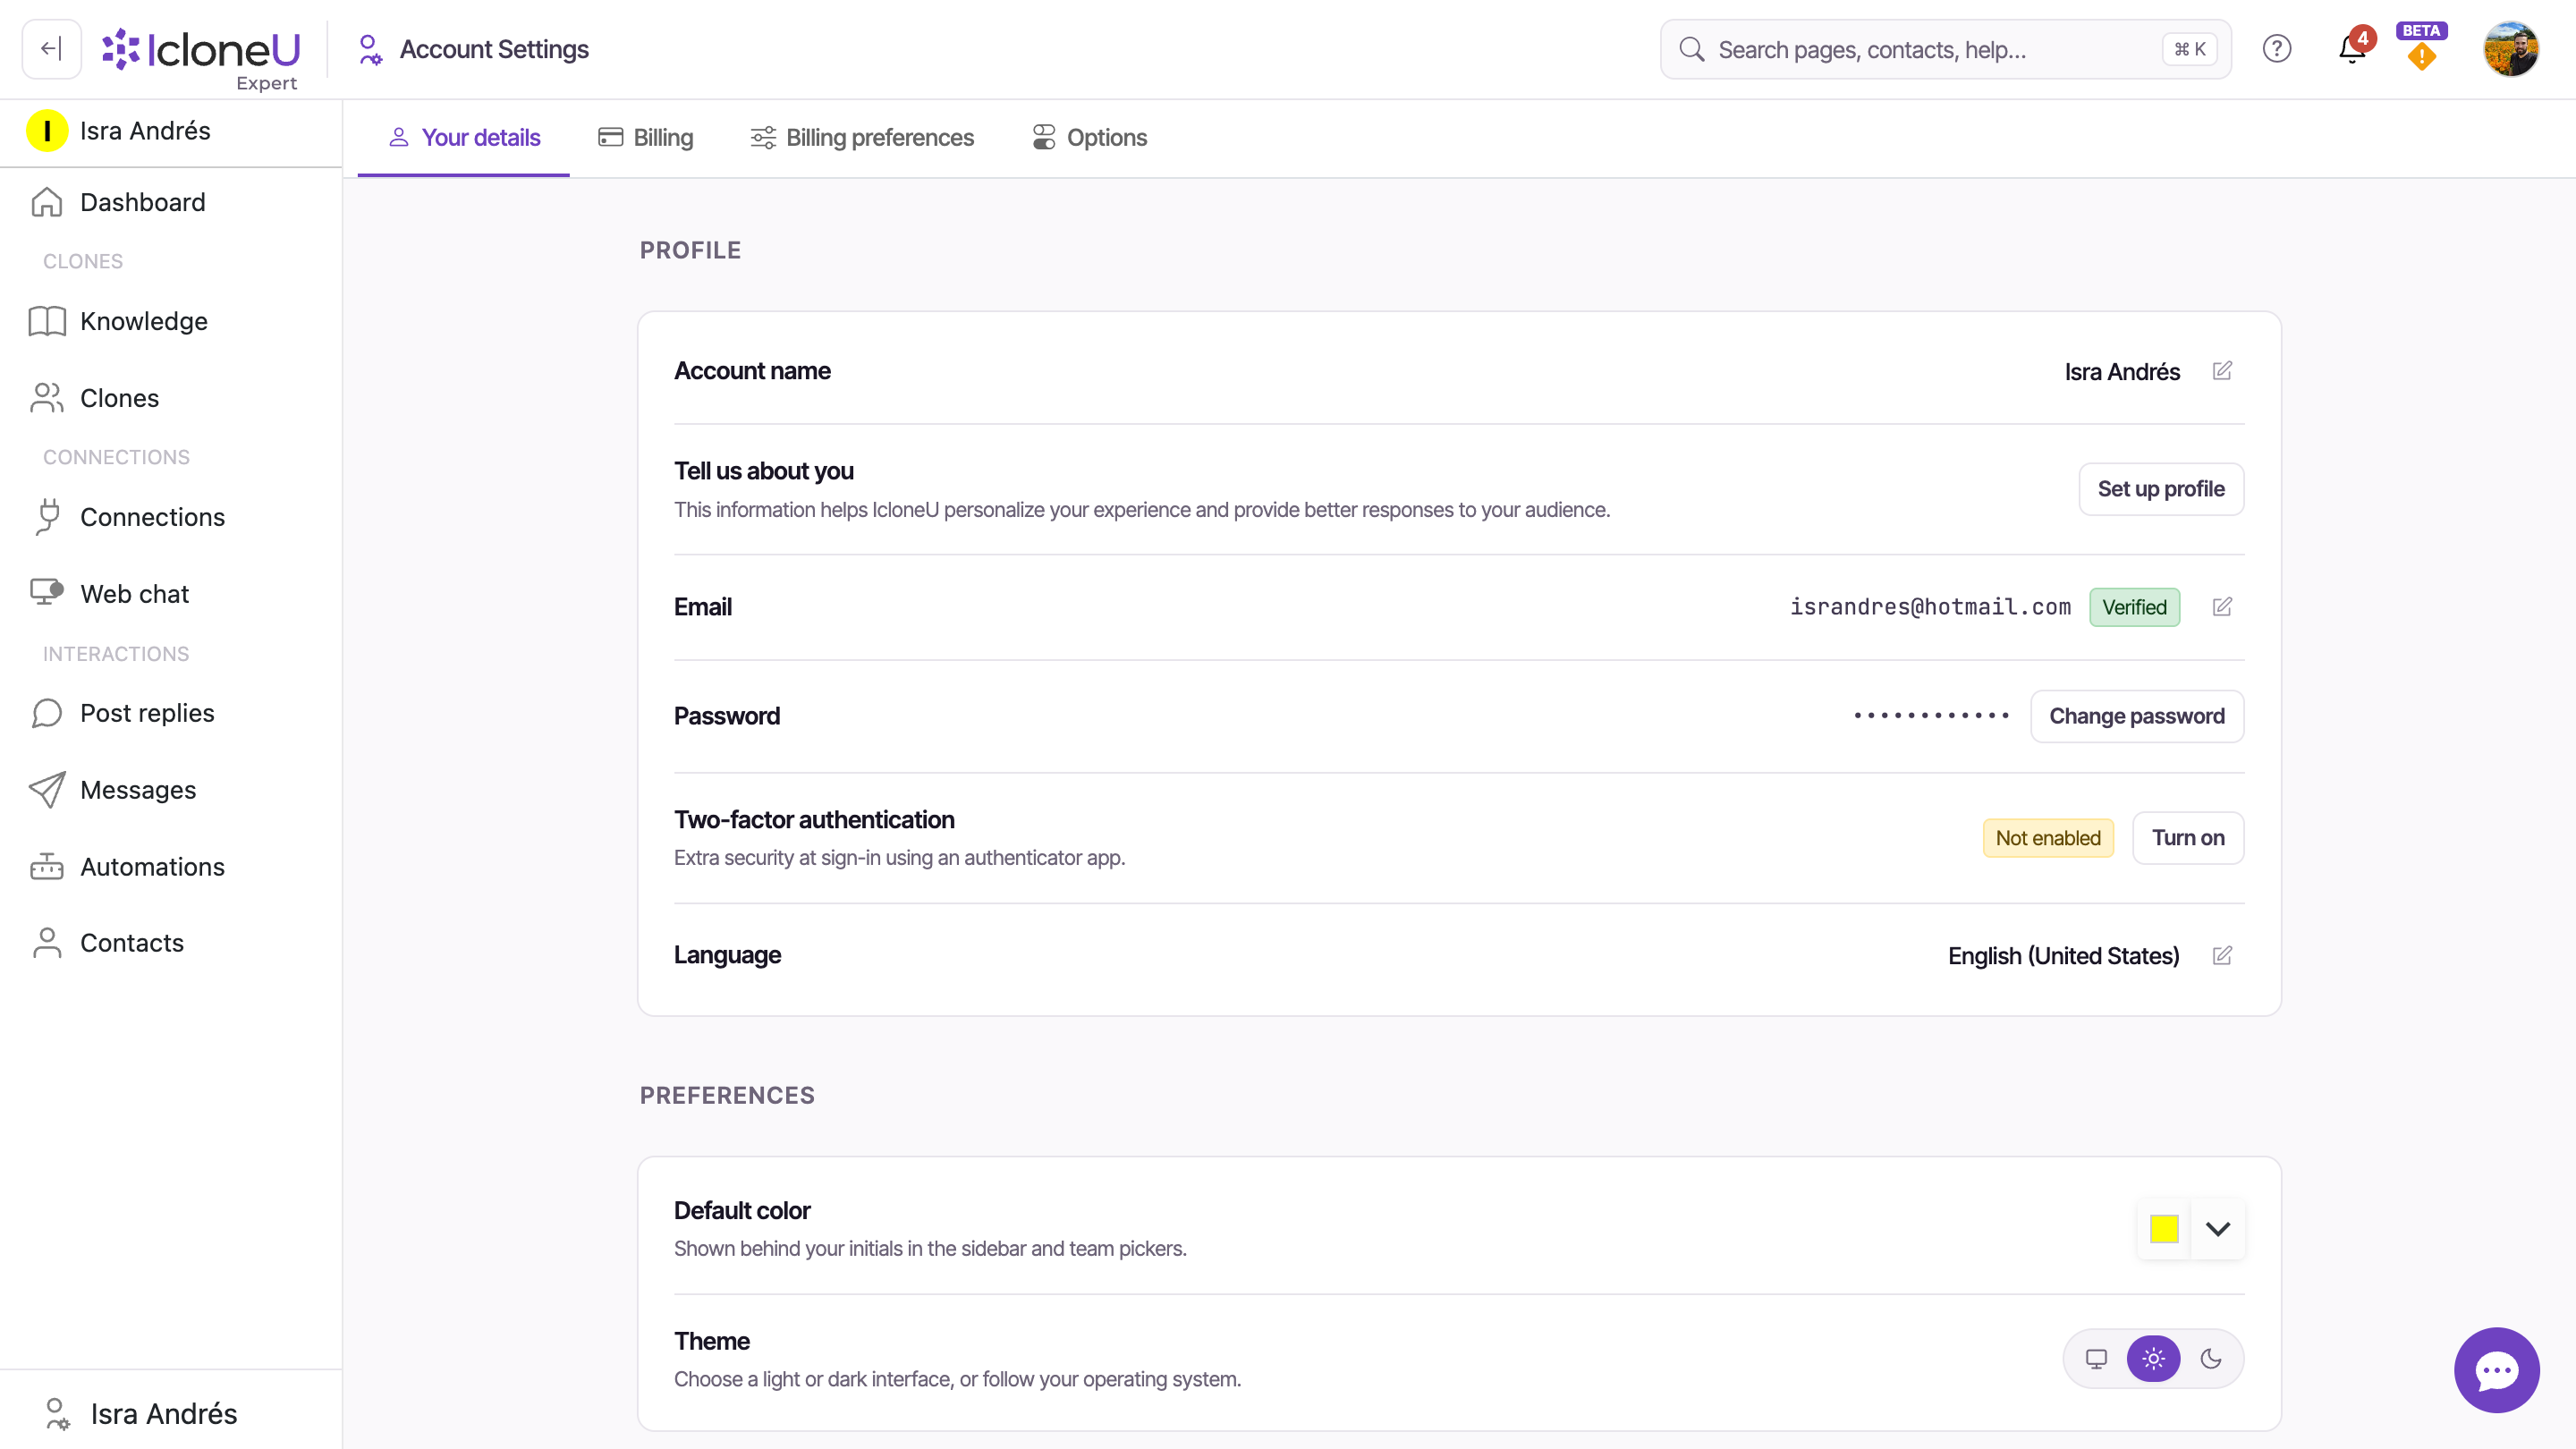Open Messages paper plane item
The image size is (2576, 1449).
coord(171,790)
